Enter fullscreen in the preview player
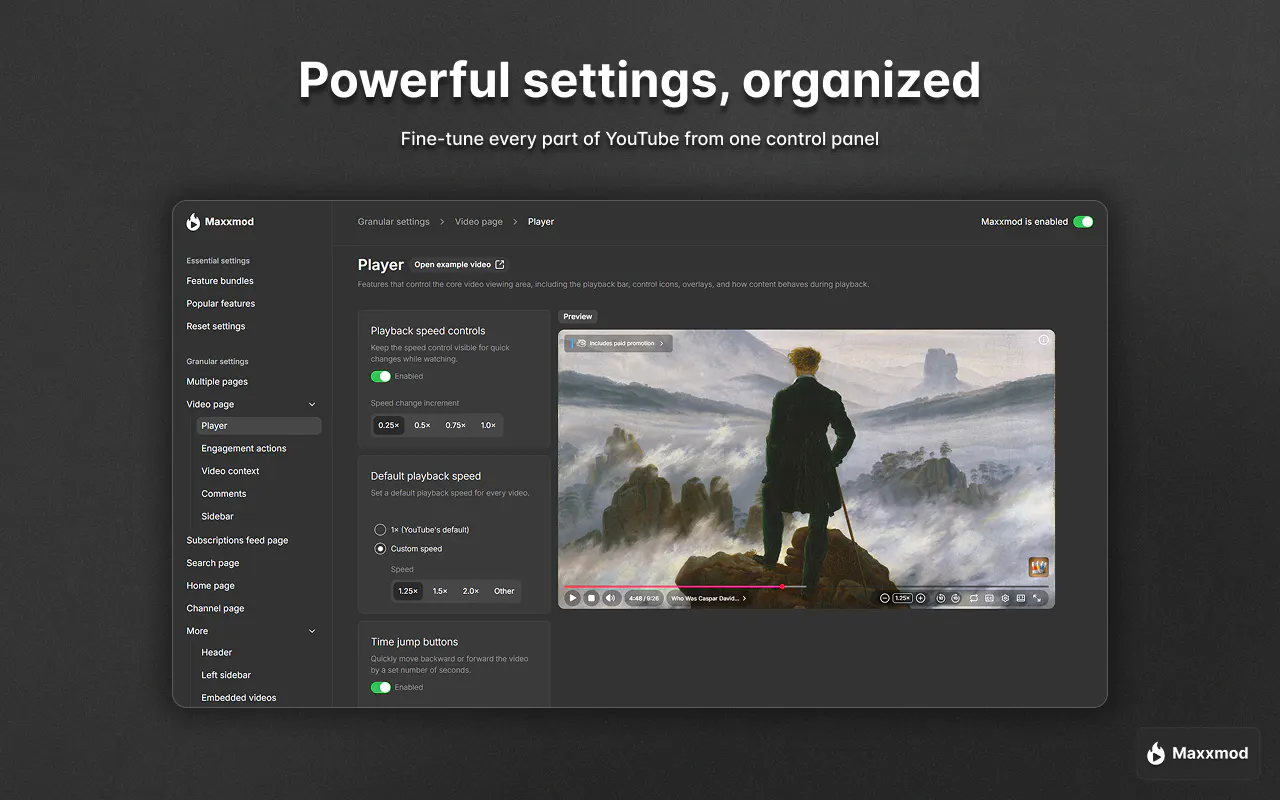1280x800 pixels. pos(1037,598)
